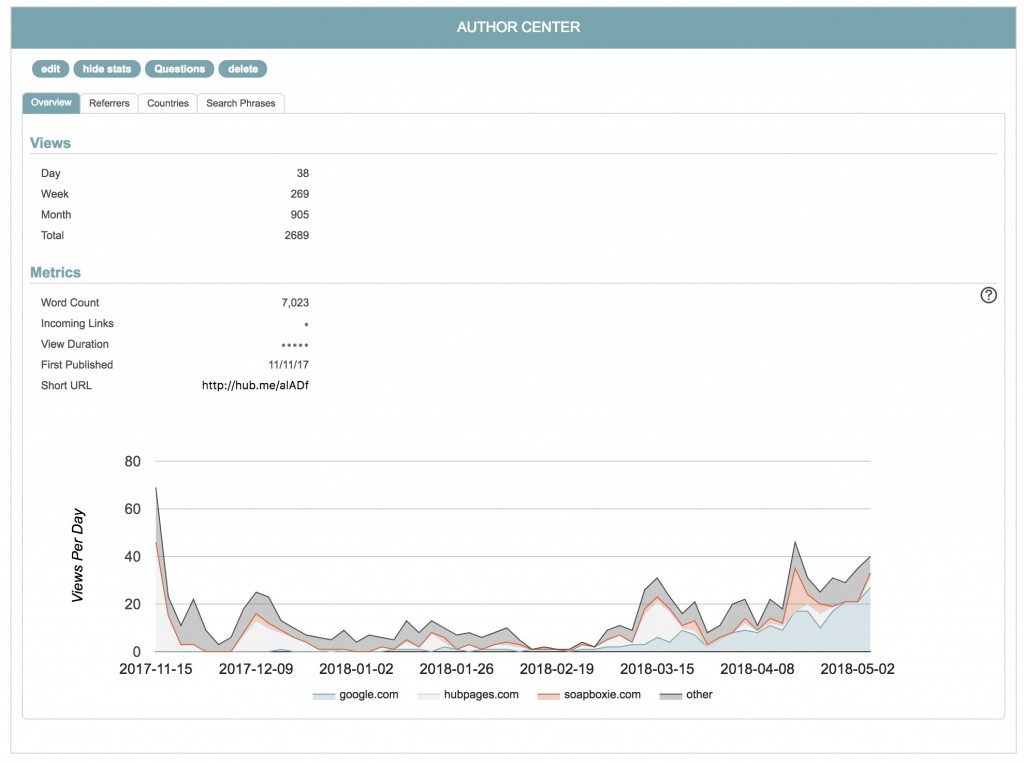Screen dimensions: 1024x763
Task: Click the 2018-03-15 date axis label
Action: [x=657, y=669]
